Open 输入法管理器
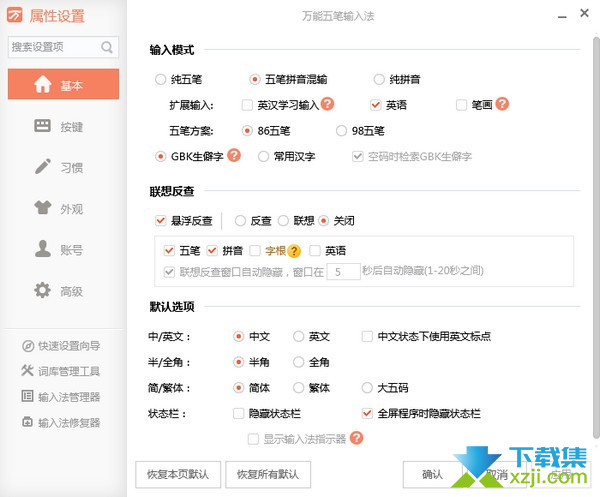This screenshot has width=600, height=497. click(61, 396)
